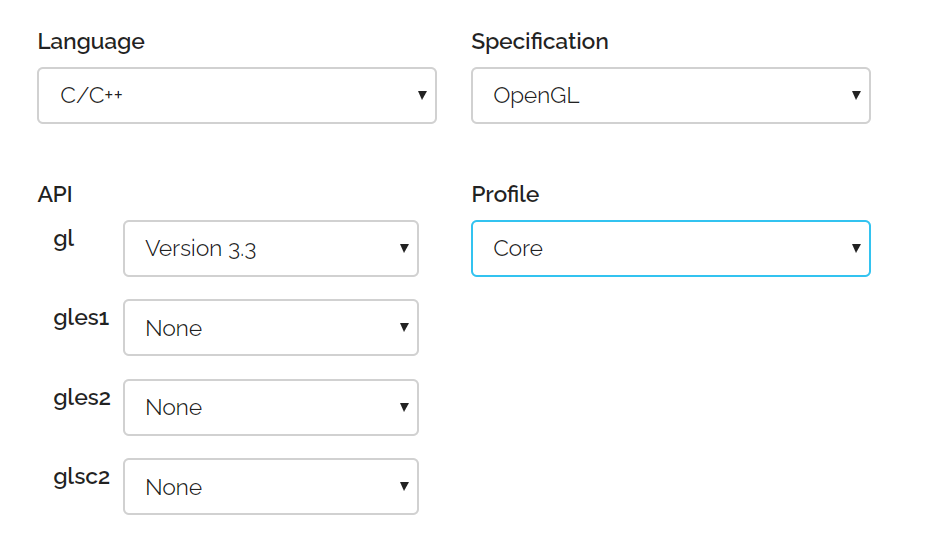Open the Language dropdown showing C/C++
This screenshot has height=539, width=928.
point(236,96)
